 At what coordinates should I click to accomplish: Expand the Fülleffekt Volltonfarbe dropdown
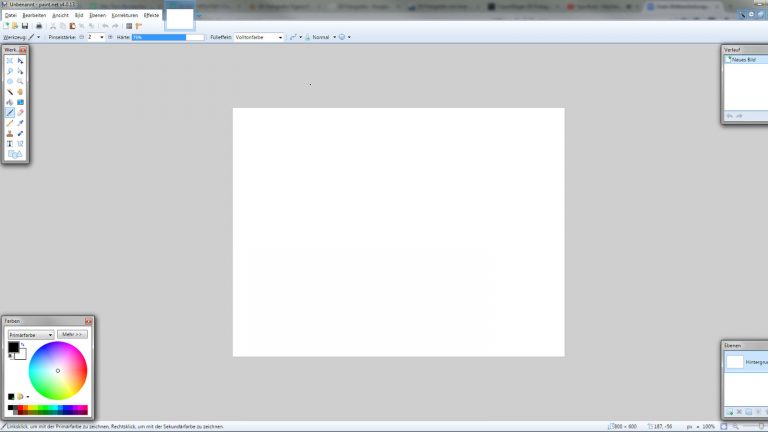258,37
